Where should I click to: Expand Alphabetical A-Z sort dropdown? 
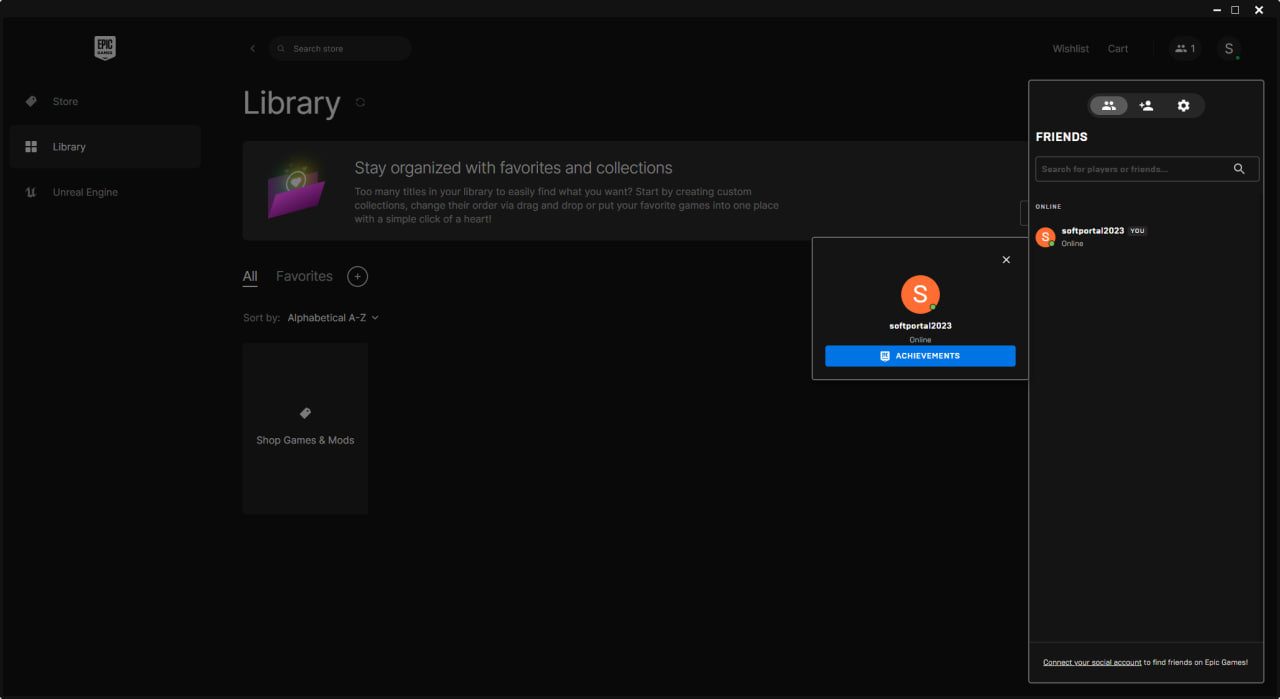point(333,318)
